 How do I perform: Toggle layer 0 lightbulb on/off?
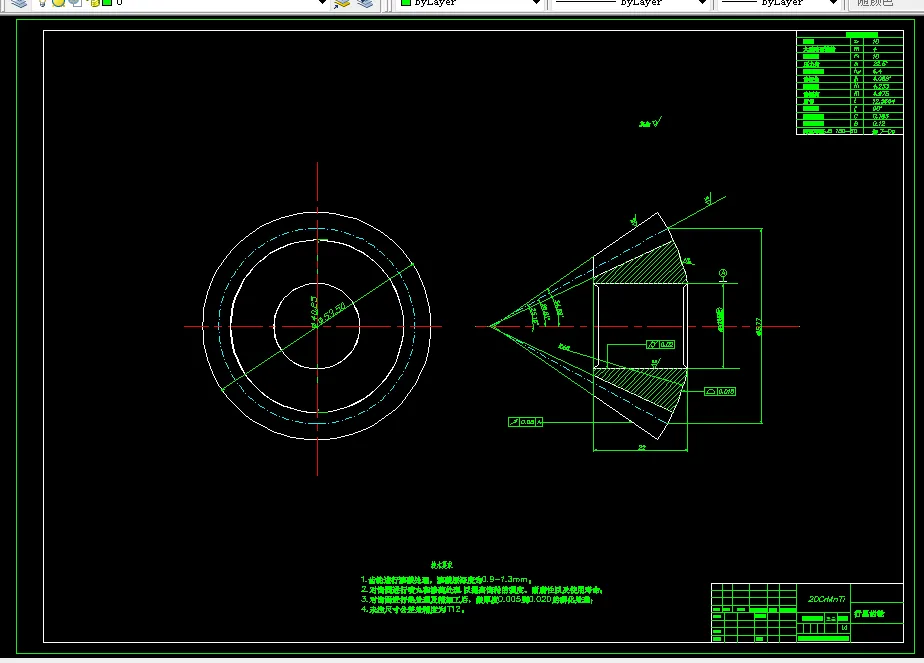[x=42, y=3]
